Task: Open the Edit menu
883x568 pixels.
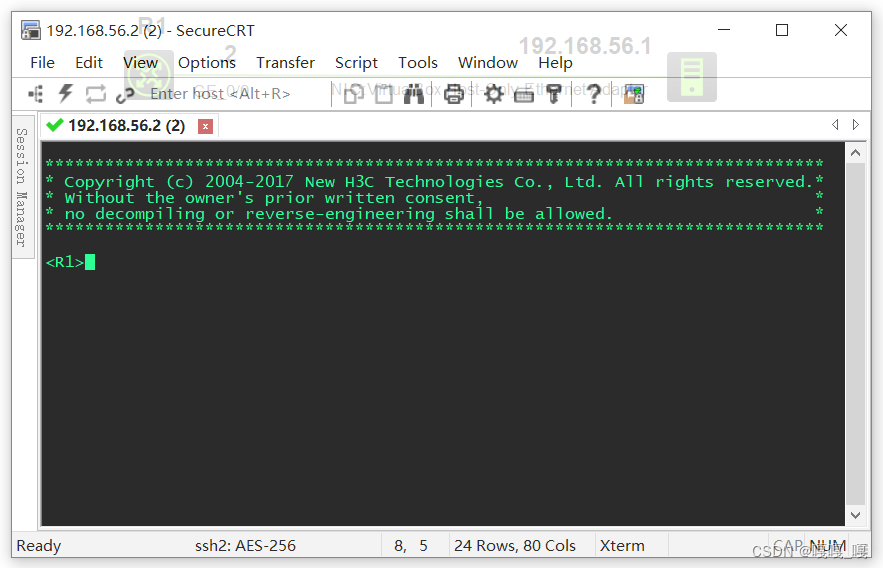Action: [89, 62]
